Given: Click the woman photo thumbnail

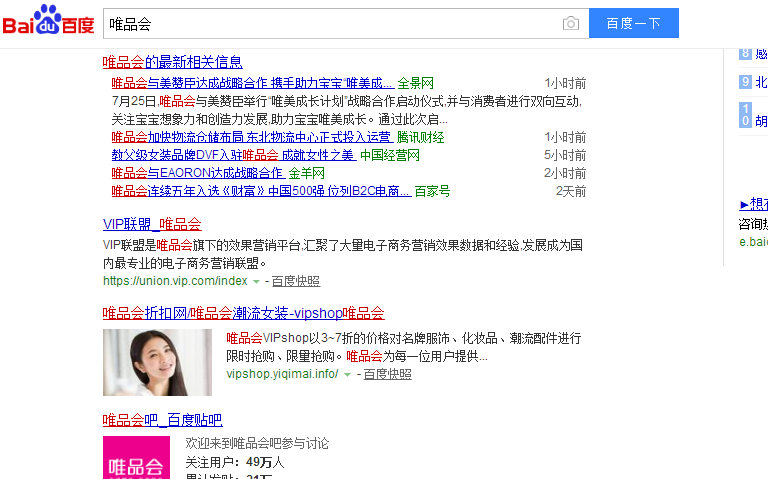Looking at the screenshot, I should click(157, 362).
